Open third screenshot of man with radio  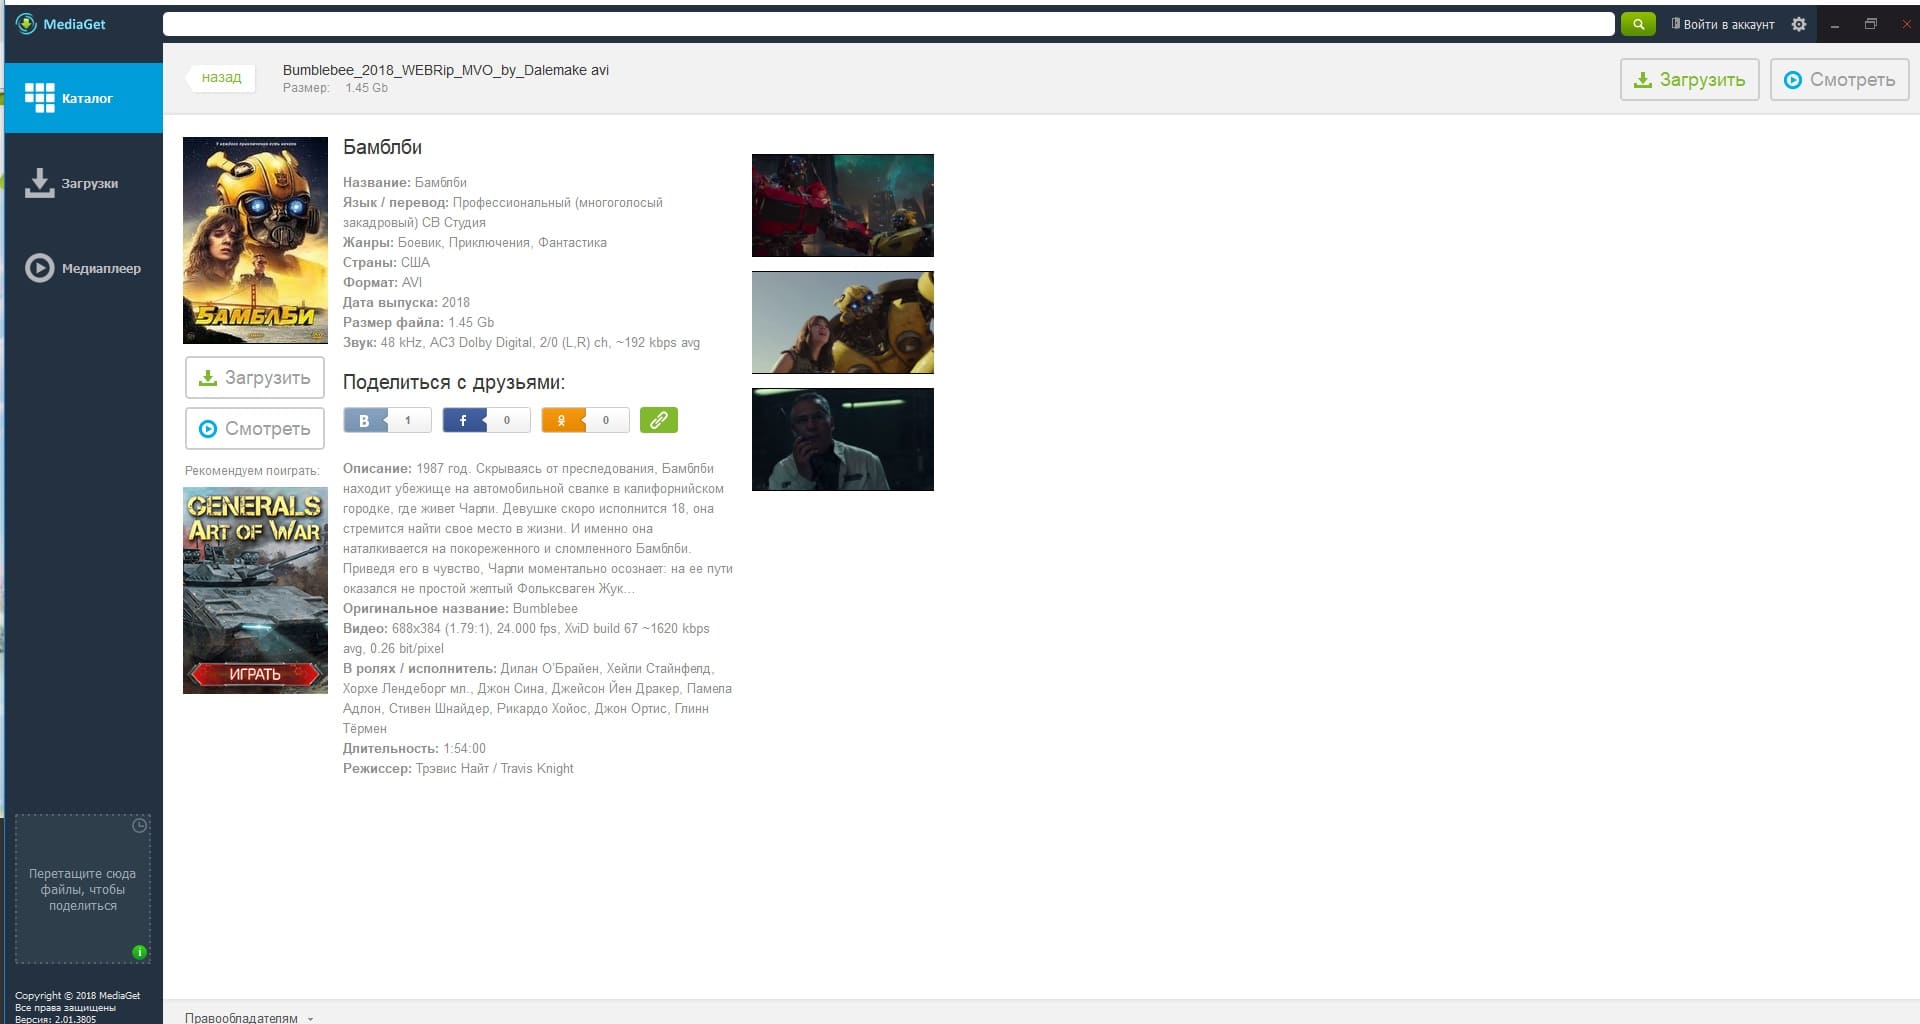[843, 439]
